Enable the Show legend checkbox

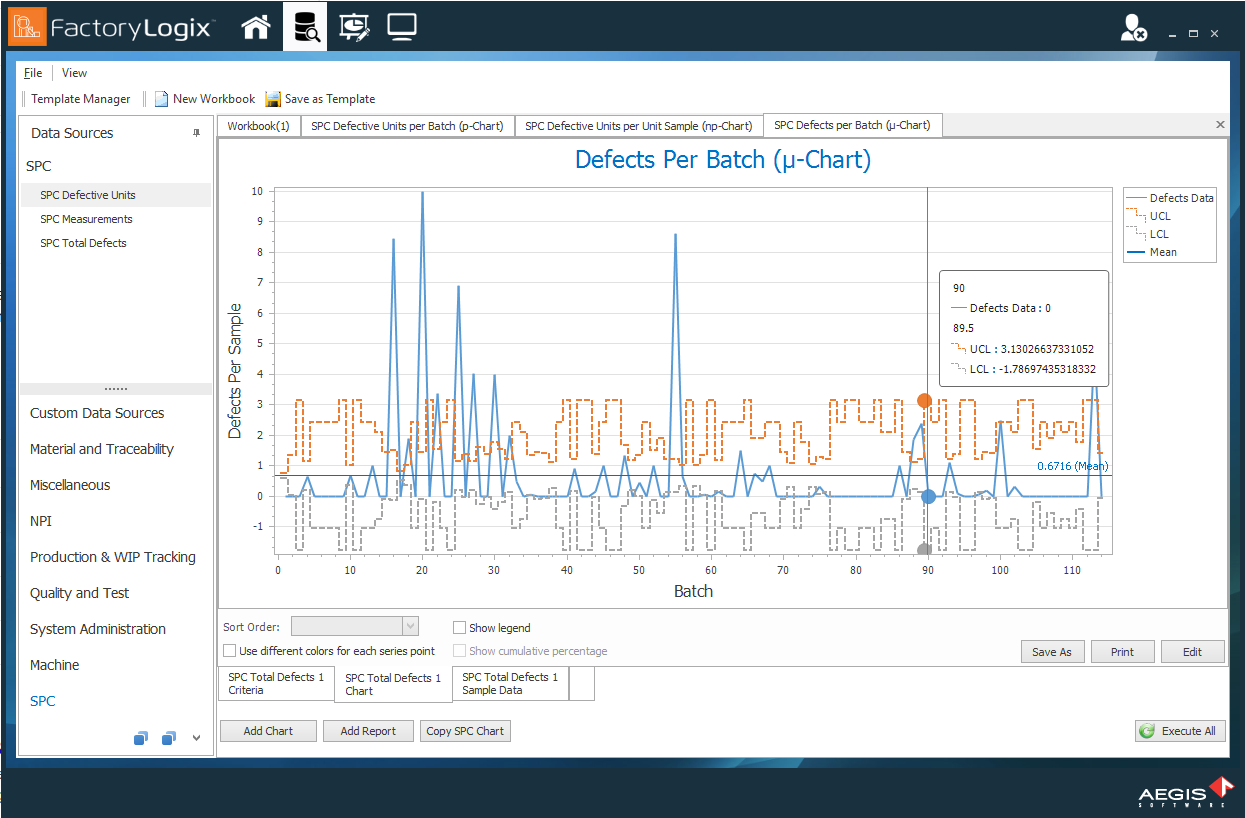(x=460, y=628)
